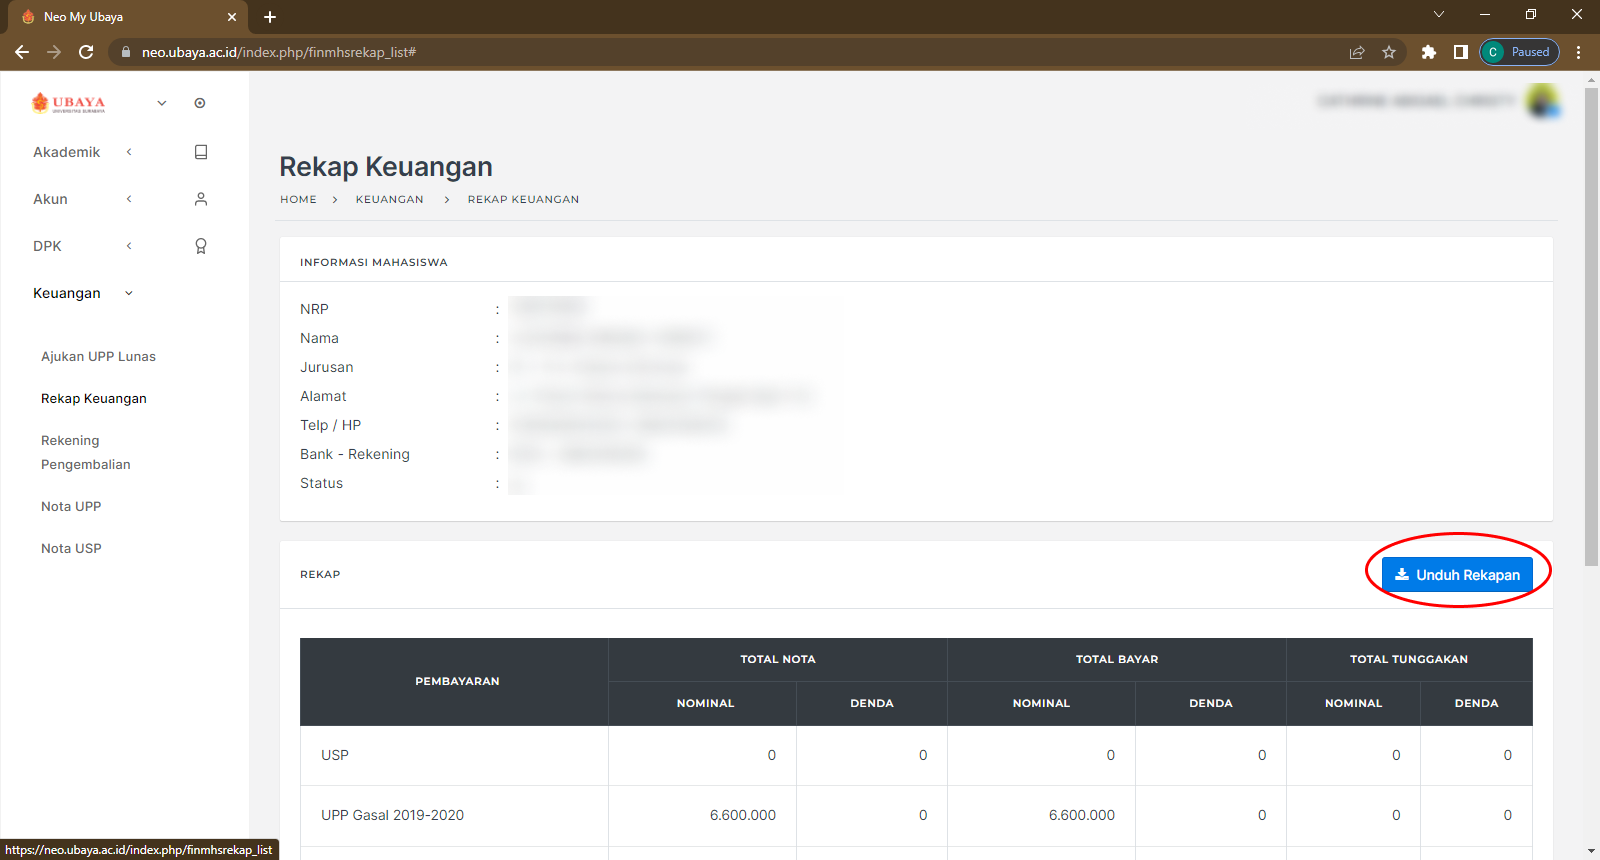
Task: Go to HOME via the breadcrumb
Action: pos(298,199)
